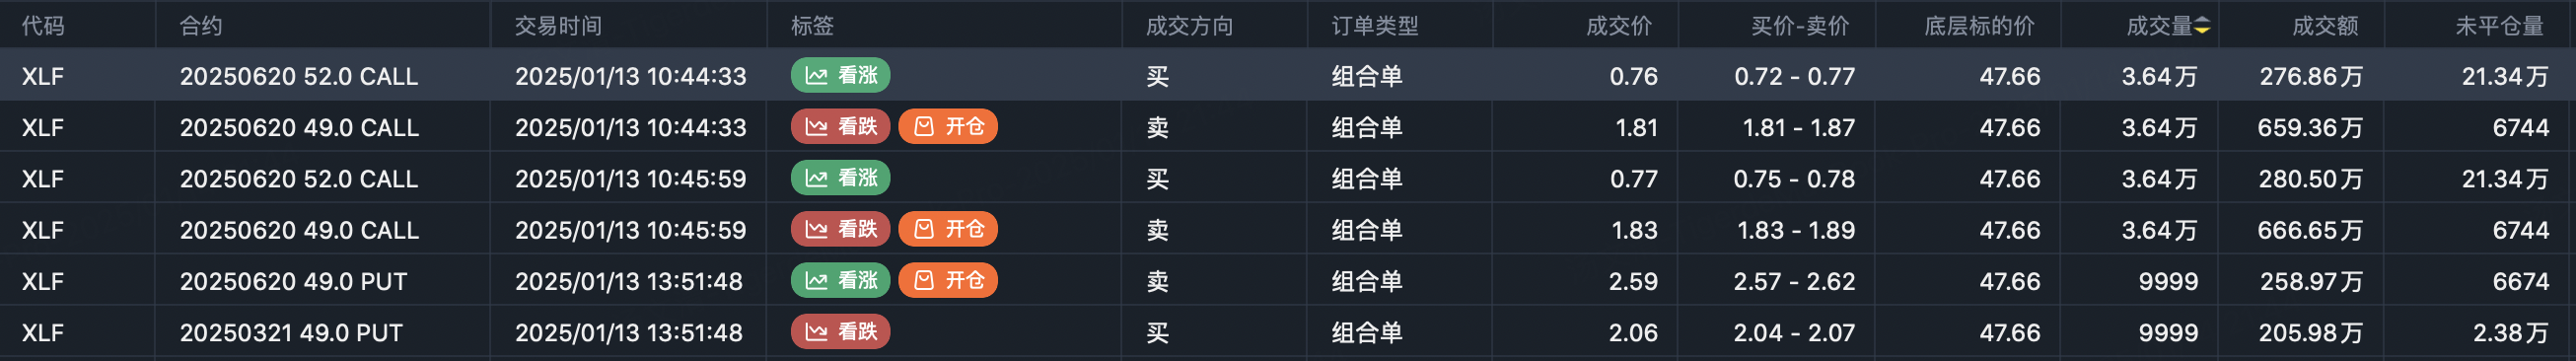
Task: Click the 交易时间 column header
Action: pyautogui.click(x=558, y=26)
